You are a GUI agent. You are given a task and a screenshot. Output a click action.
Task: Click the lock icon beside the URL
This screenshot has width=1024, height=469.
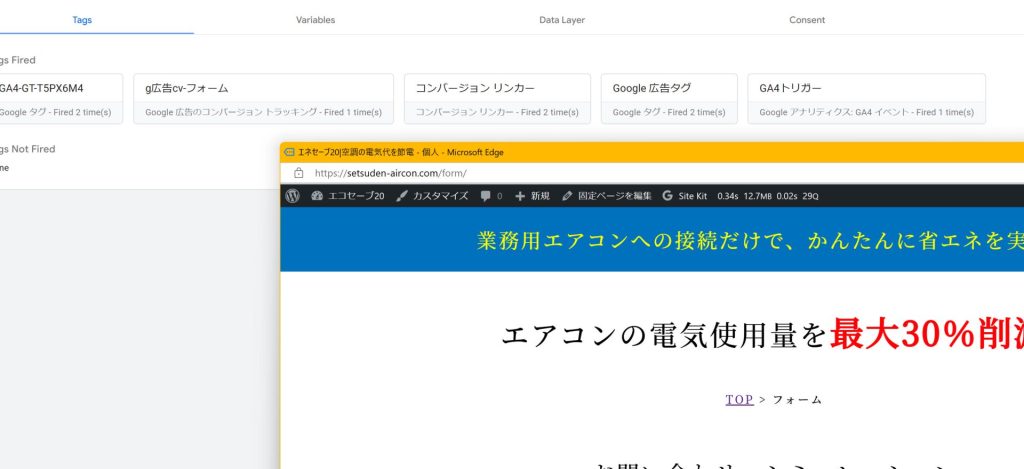click(x=298, y=173)
